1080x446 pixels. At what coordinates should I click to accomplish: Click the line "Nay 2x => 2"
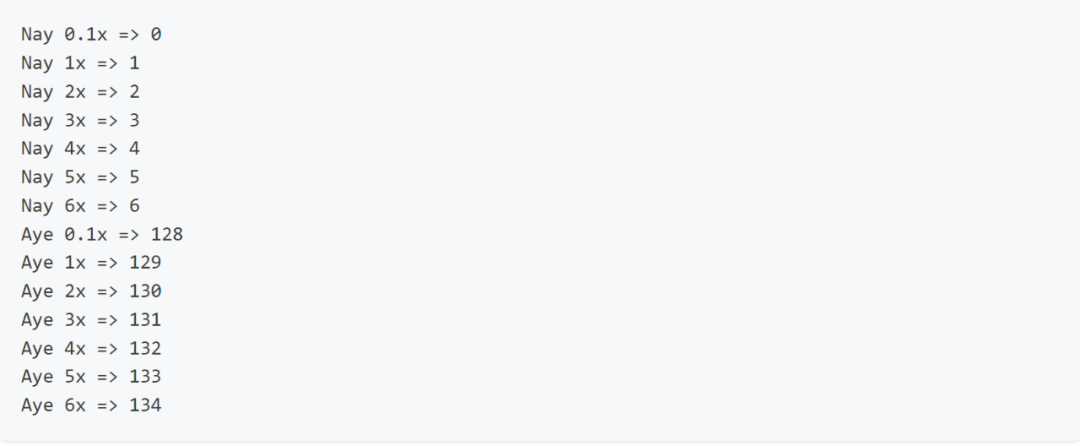coord(80,92)
